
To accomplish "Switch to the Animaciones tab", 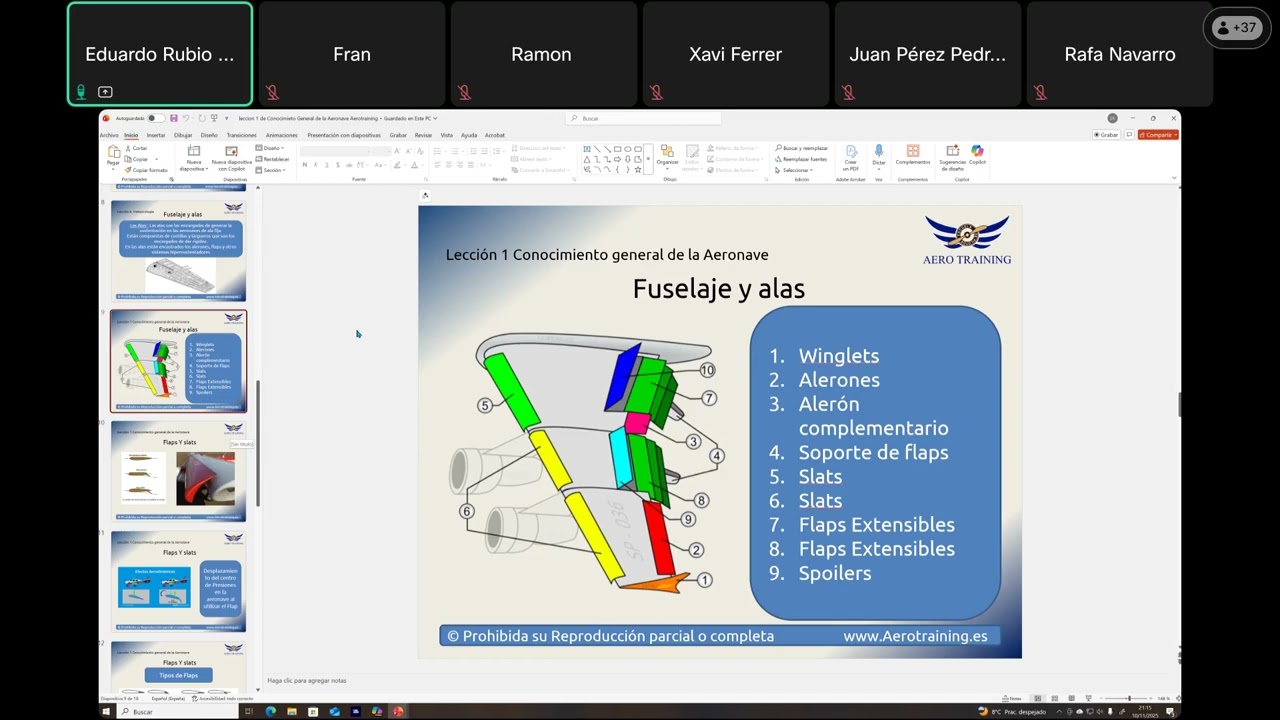I will coord(282,135).
